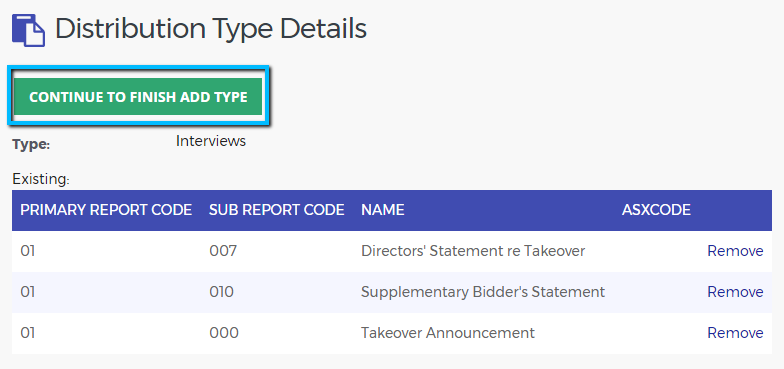Click the ASXCODE column header
The height and width of the screenshot is (369, 784).
[656, 210]
